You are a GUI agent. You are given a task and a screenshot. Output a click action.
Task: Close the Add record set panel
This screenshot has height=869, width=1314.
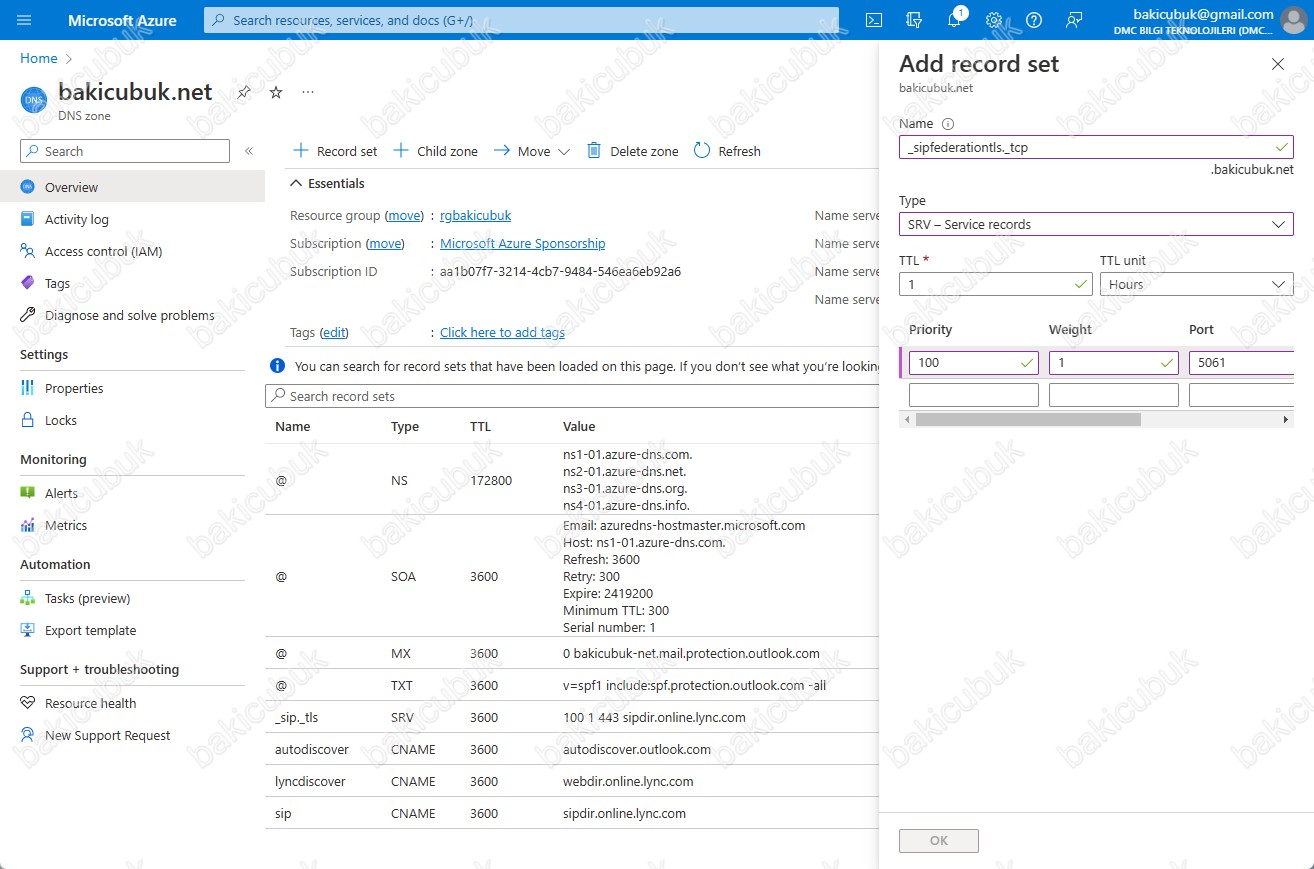point(1277,64)
